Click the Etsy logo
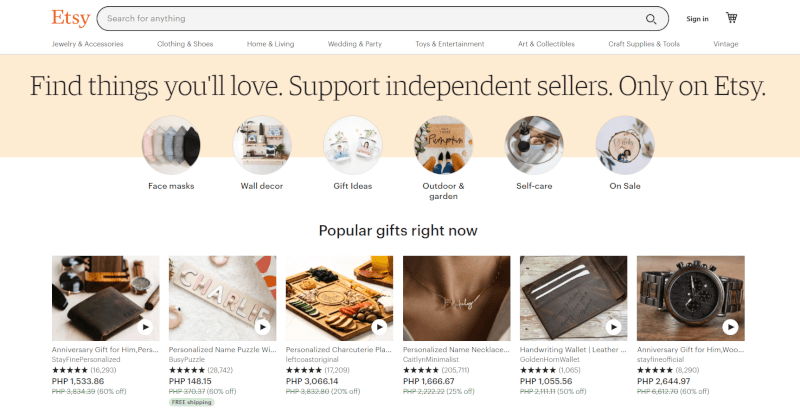Screen dimensions: 800x419 coord(70,18)
